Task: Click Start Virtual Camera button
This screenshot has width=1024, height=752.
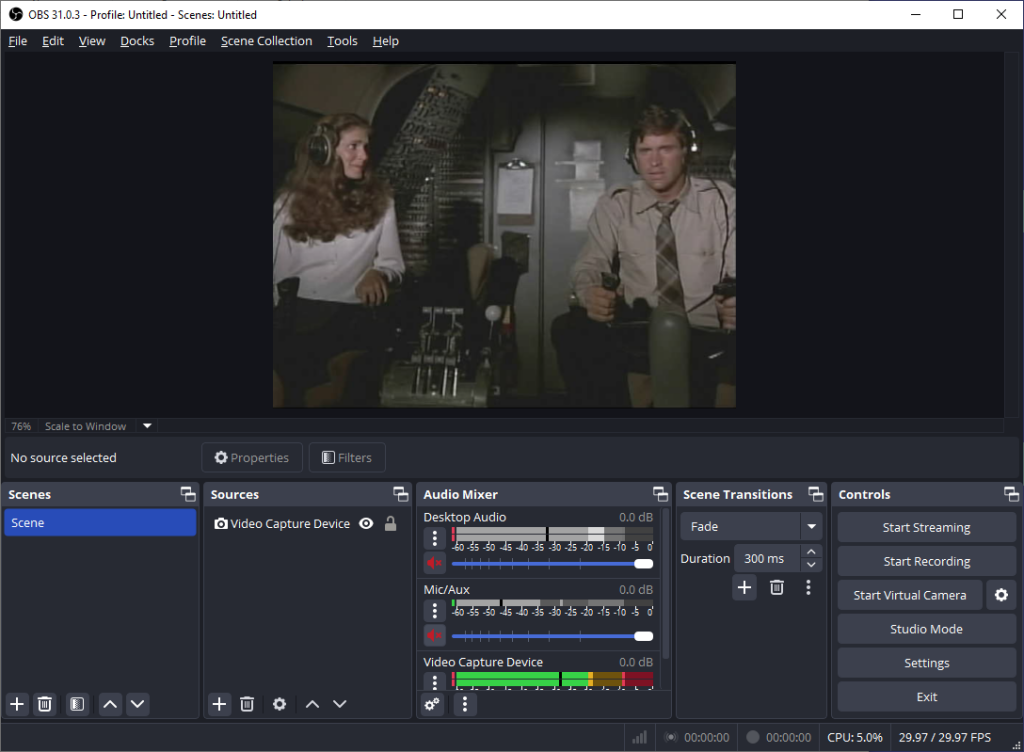Action: pos(910,595)
